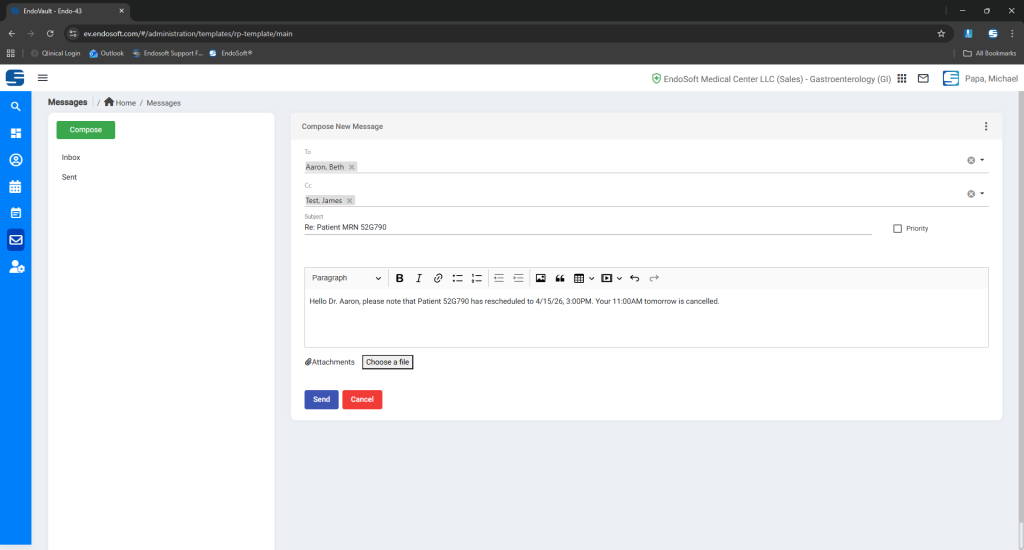
Task: Apply italic formatting in the editor
Action: (419, 278)
